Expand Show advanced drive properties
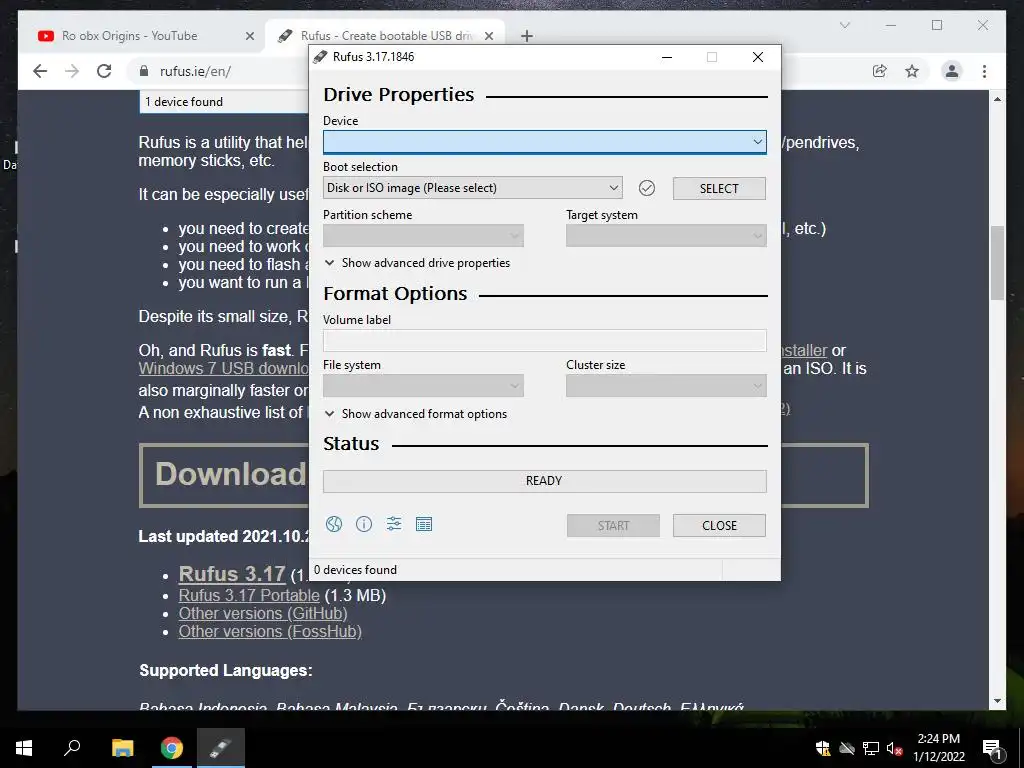The height and width of the screenshot is (768, 1024). pyautogui.click(x=417, y=263)
